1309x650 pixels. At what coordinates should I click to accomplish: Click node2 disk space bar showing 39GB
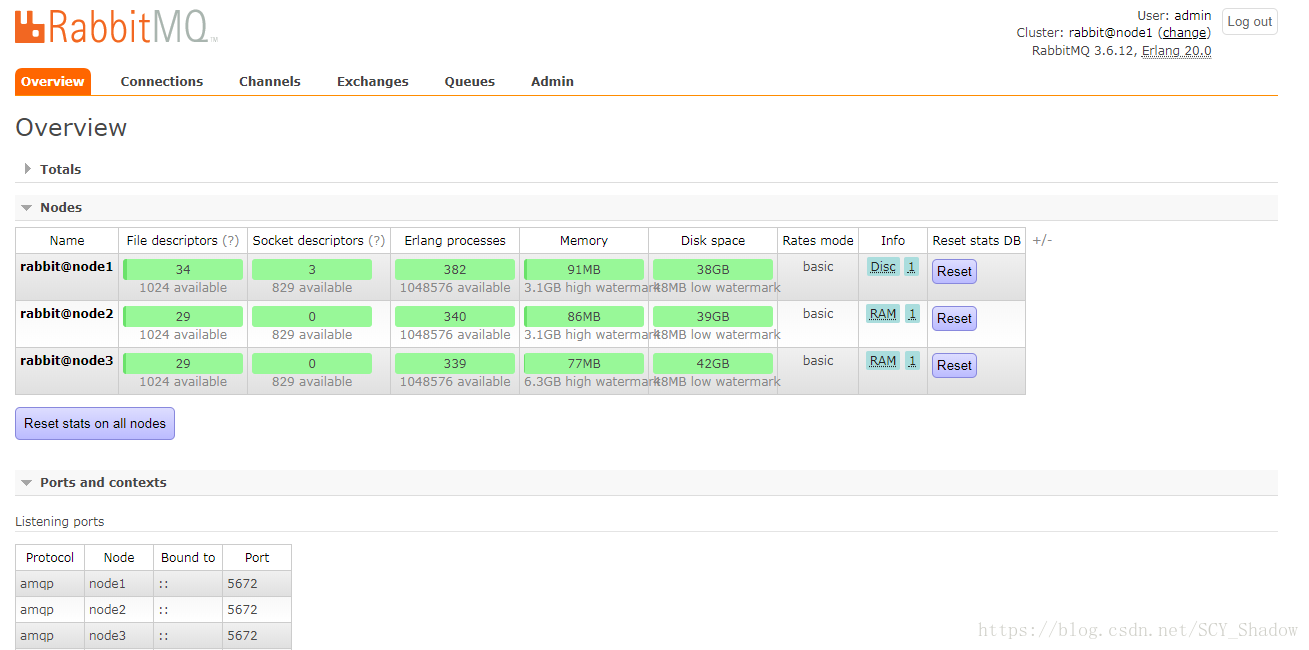(713, 317)
